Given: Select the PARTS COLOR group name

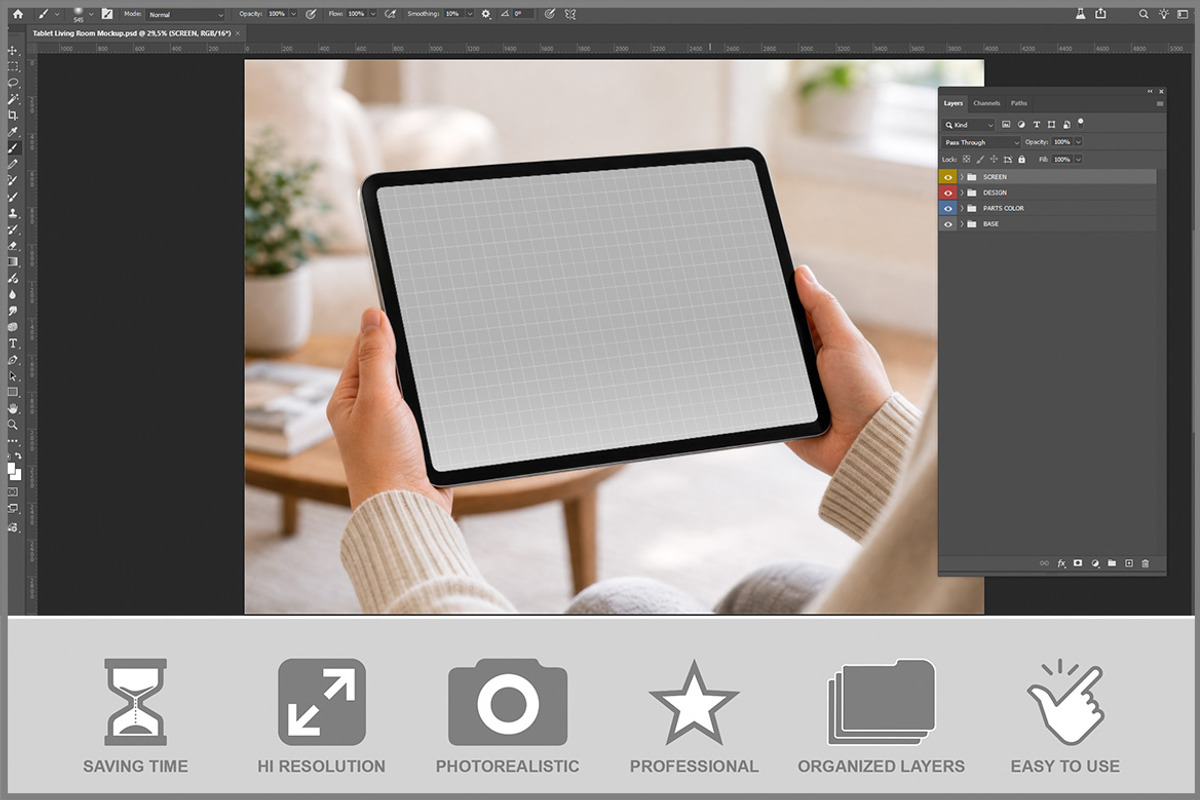Looking at the screenshot, I should tap(1003, 209).
